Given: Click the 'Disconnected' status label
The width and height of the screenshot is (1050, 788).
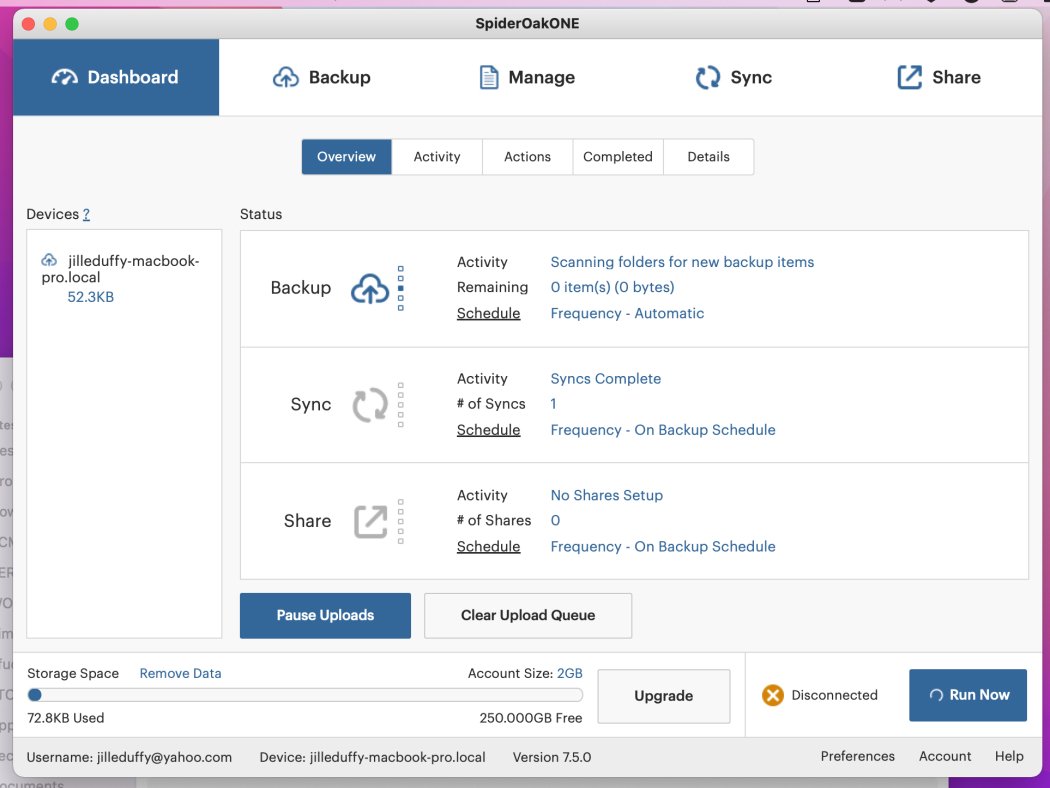Looking at the screenshot, I should point(834,695).
